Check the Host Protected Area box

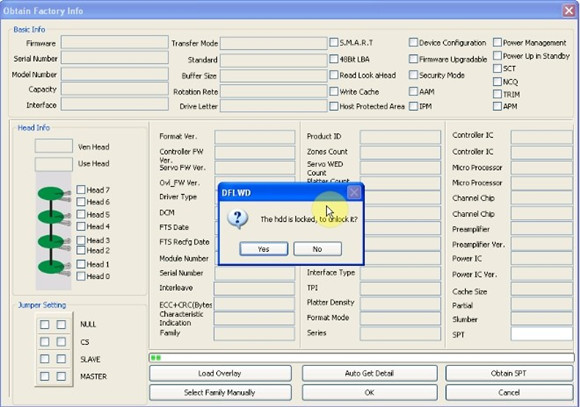(x=334, y=107)
